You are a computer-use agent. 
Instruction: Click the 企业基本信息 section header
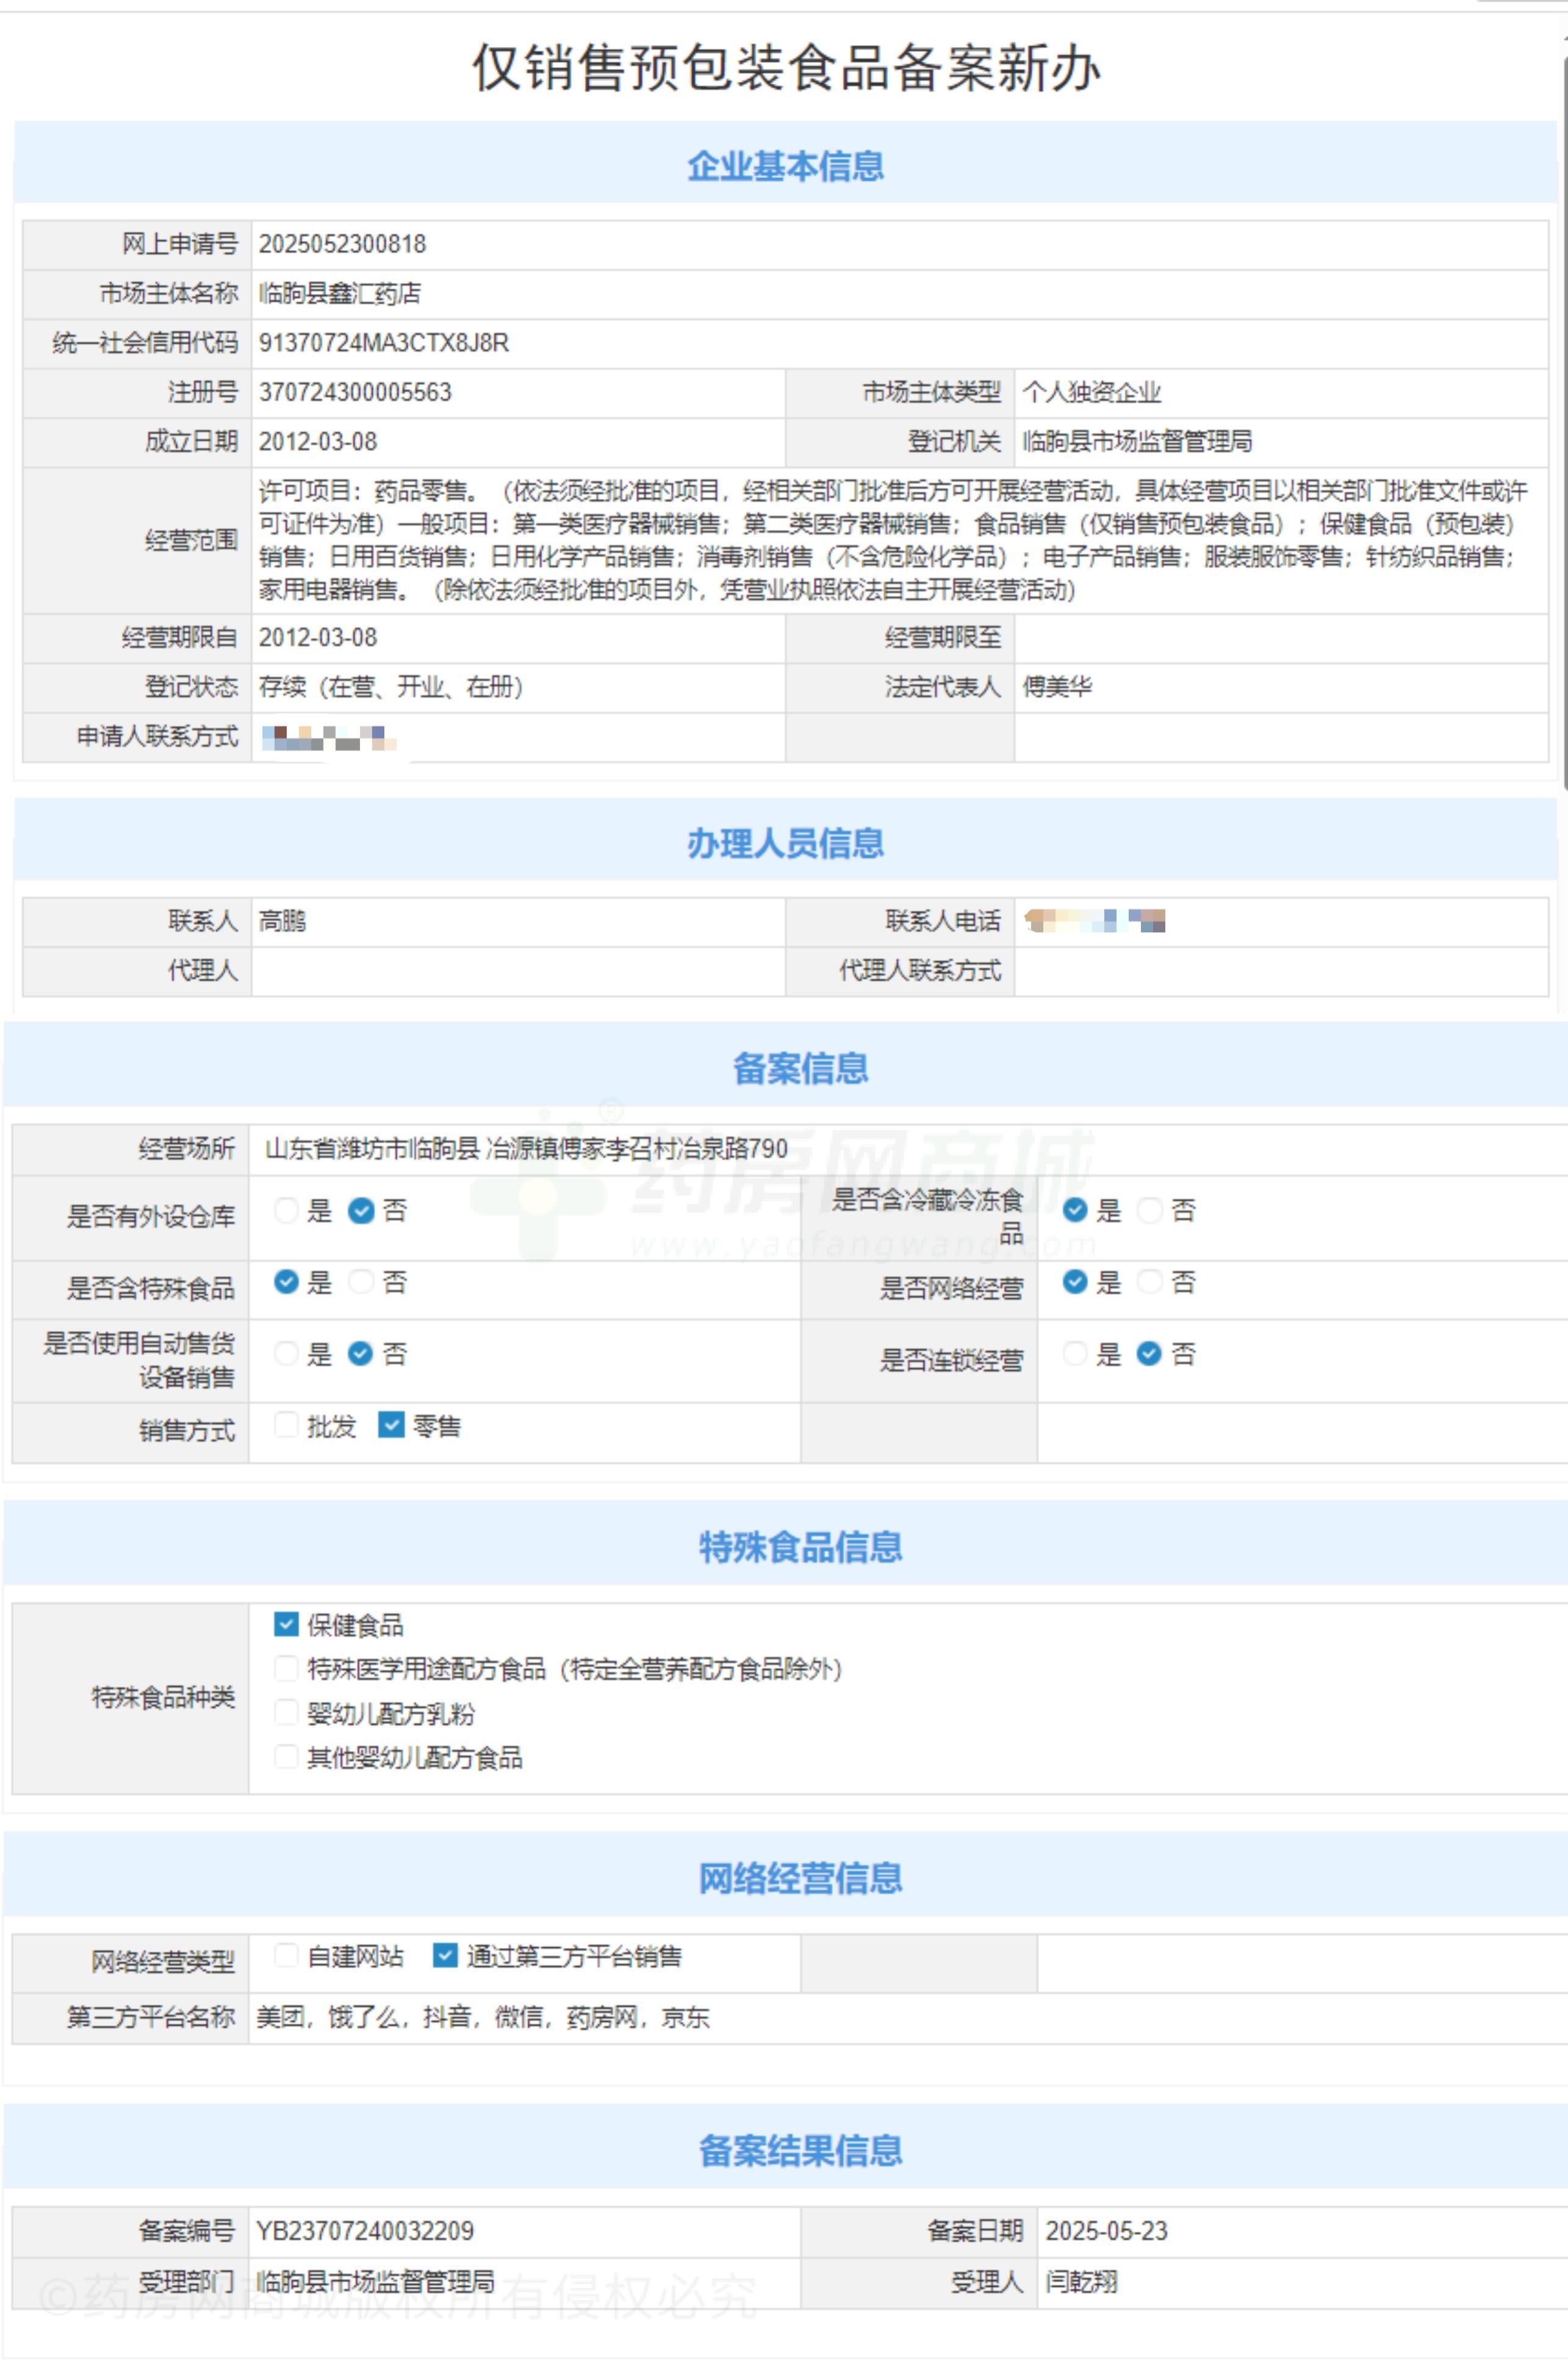click(785, 166)
